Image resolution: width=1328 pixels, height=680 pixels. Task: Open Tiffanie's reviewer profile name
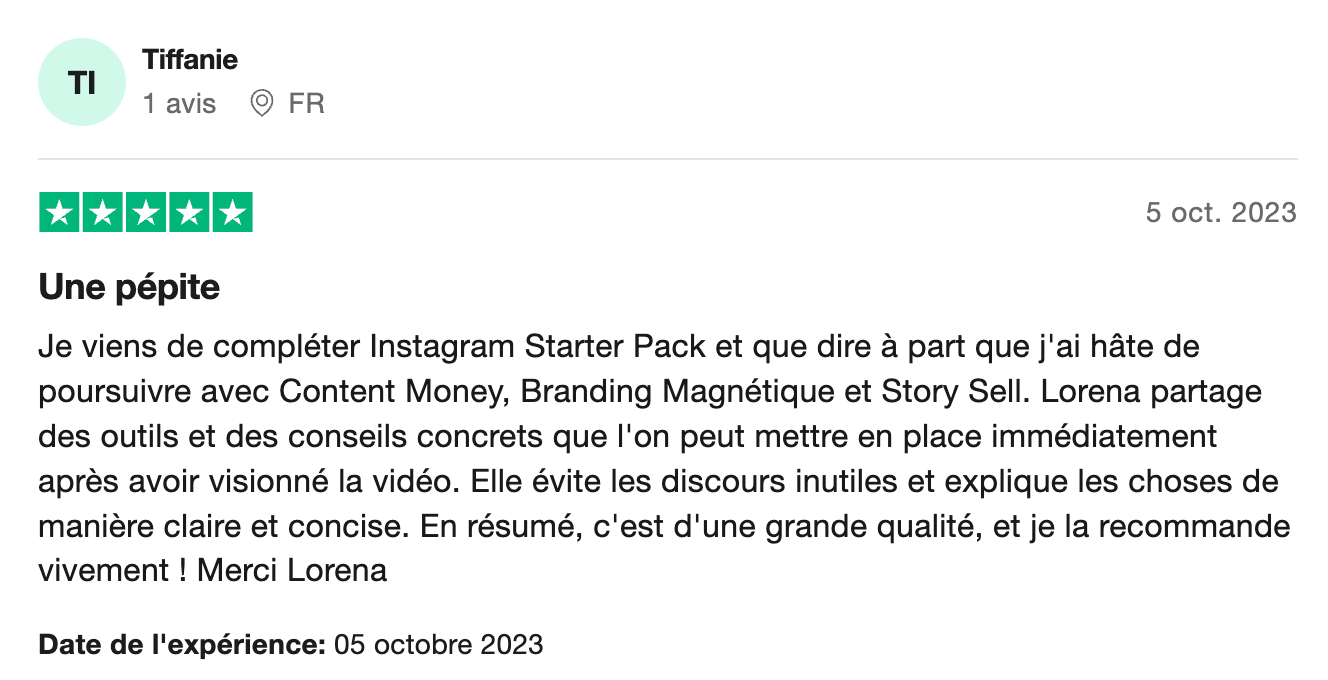190,60
